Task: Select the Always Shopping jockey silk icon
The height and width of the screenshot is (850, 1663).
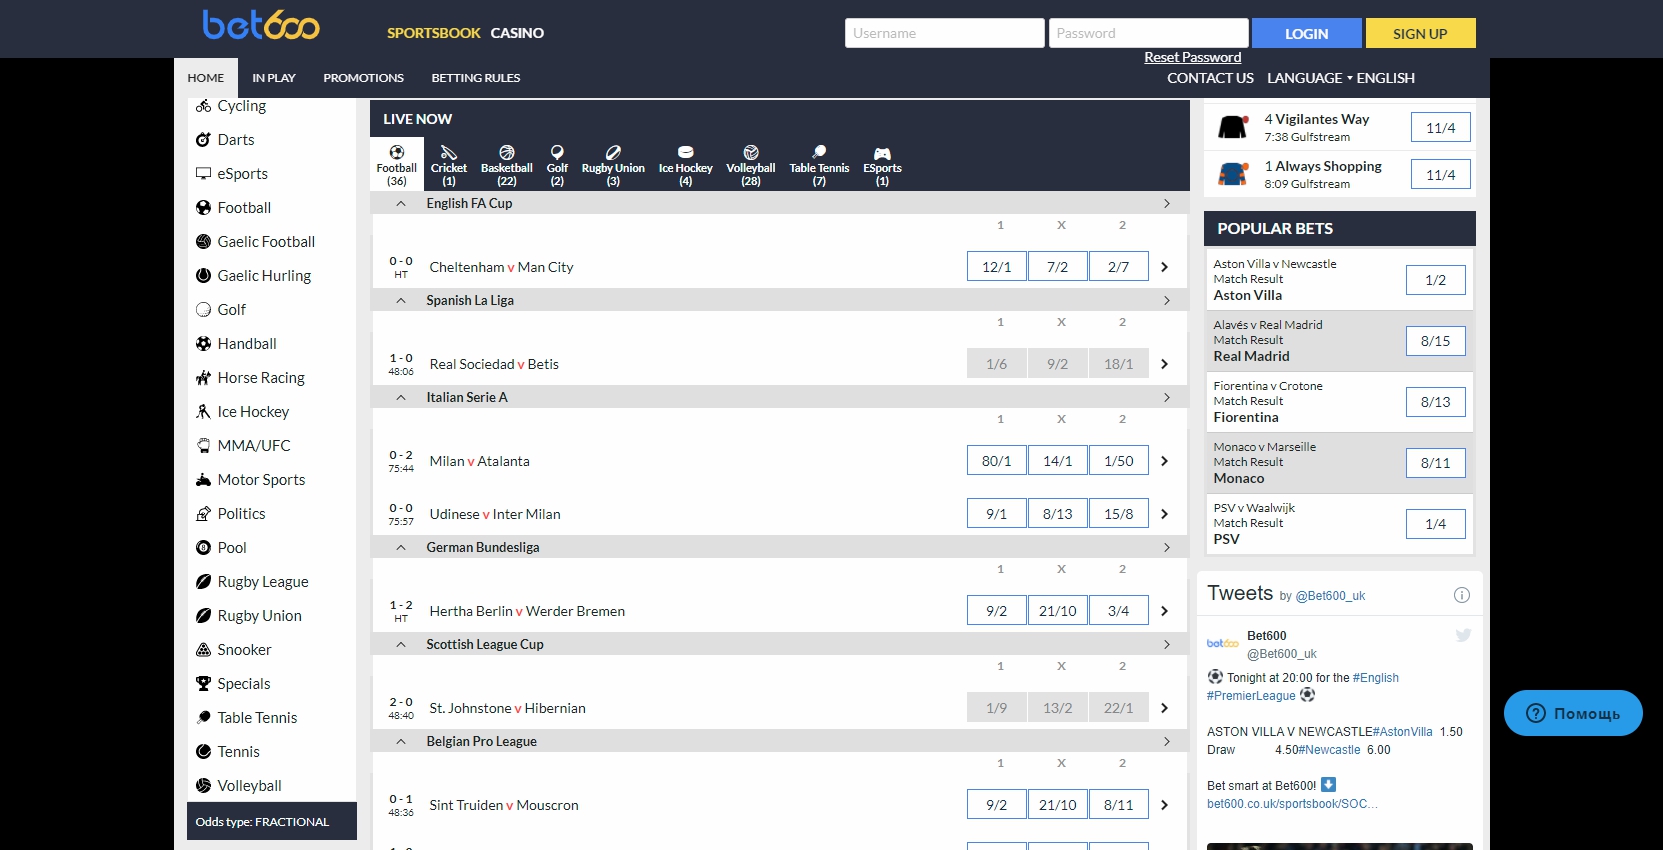Action: (x=1233, y=174)
